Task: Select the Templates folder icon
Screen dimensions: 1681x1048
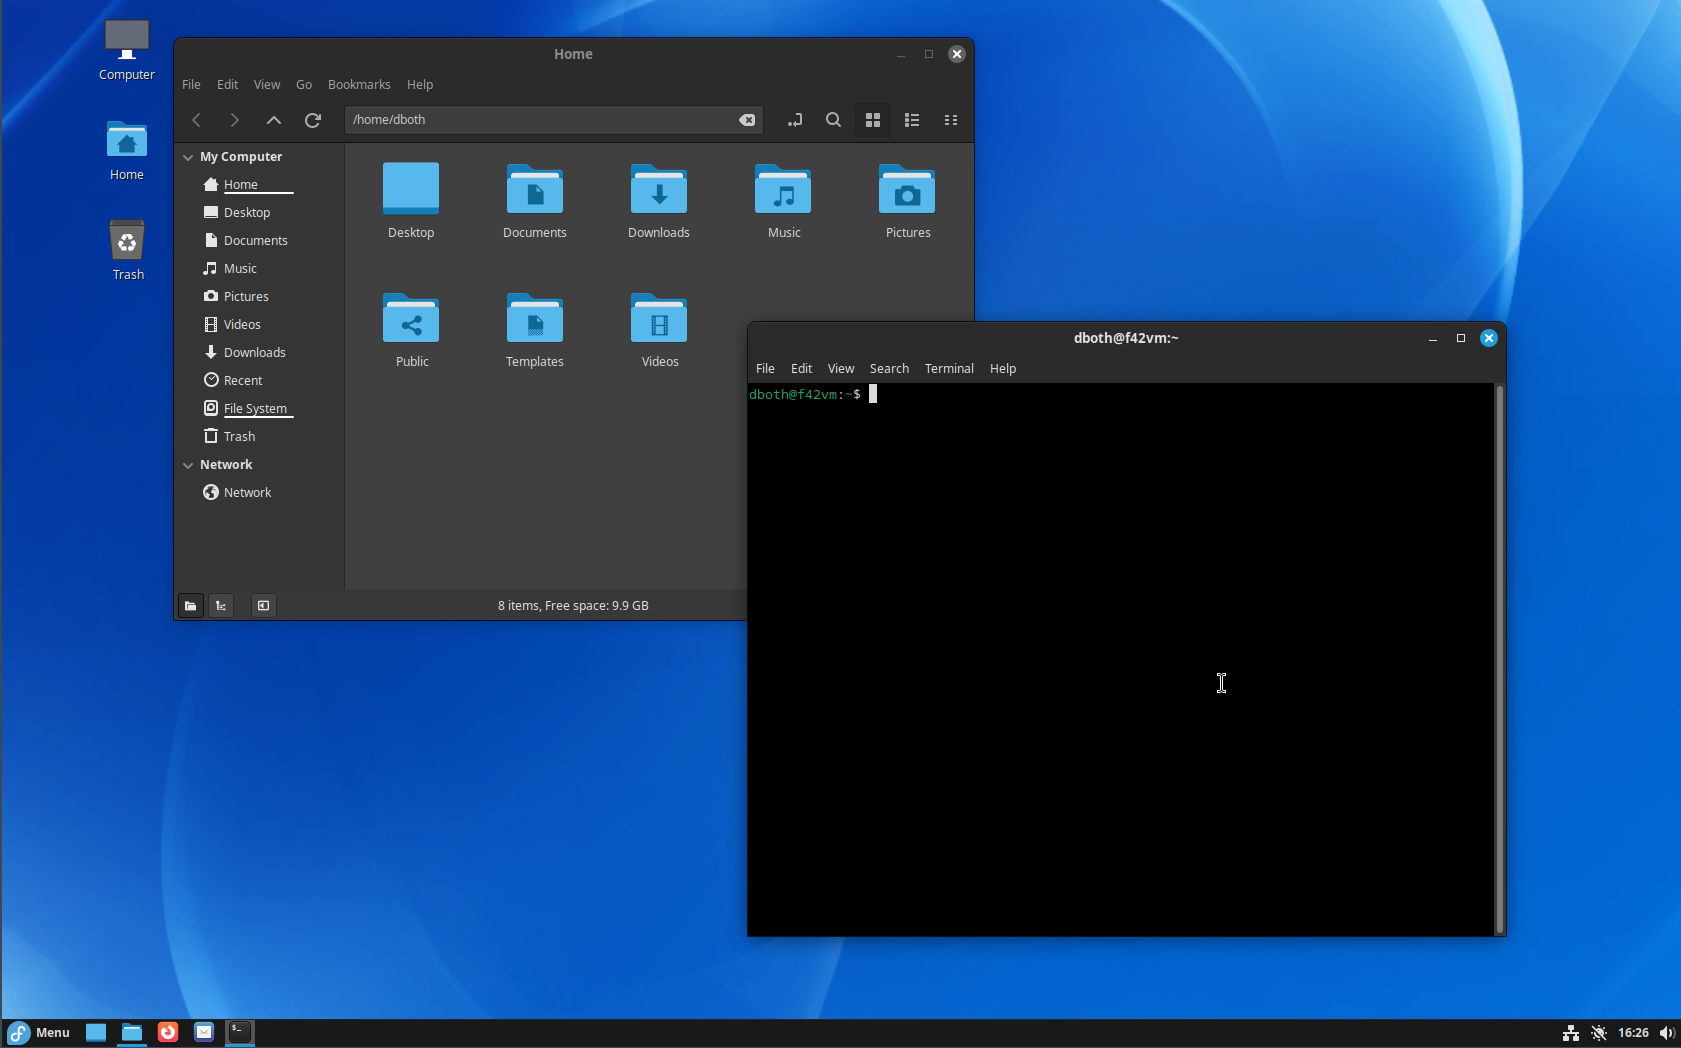Action: coord(535,318)
